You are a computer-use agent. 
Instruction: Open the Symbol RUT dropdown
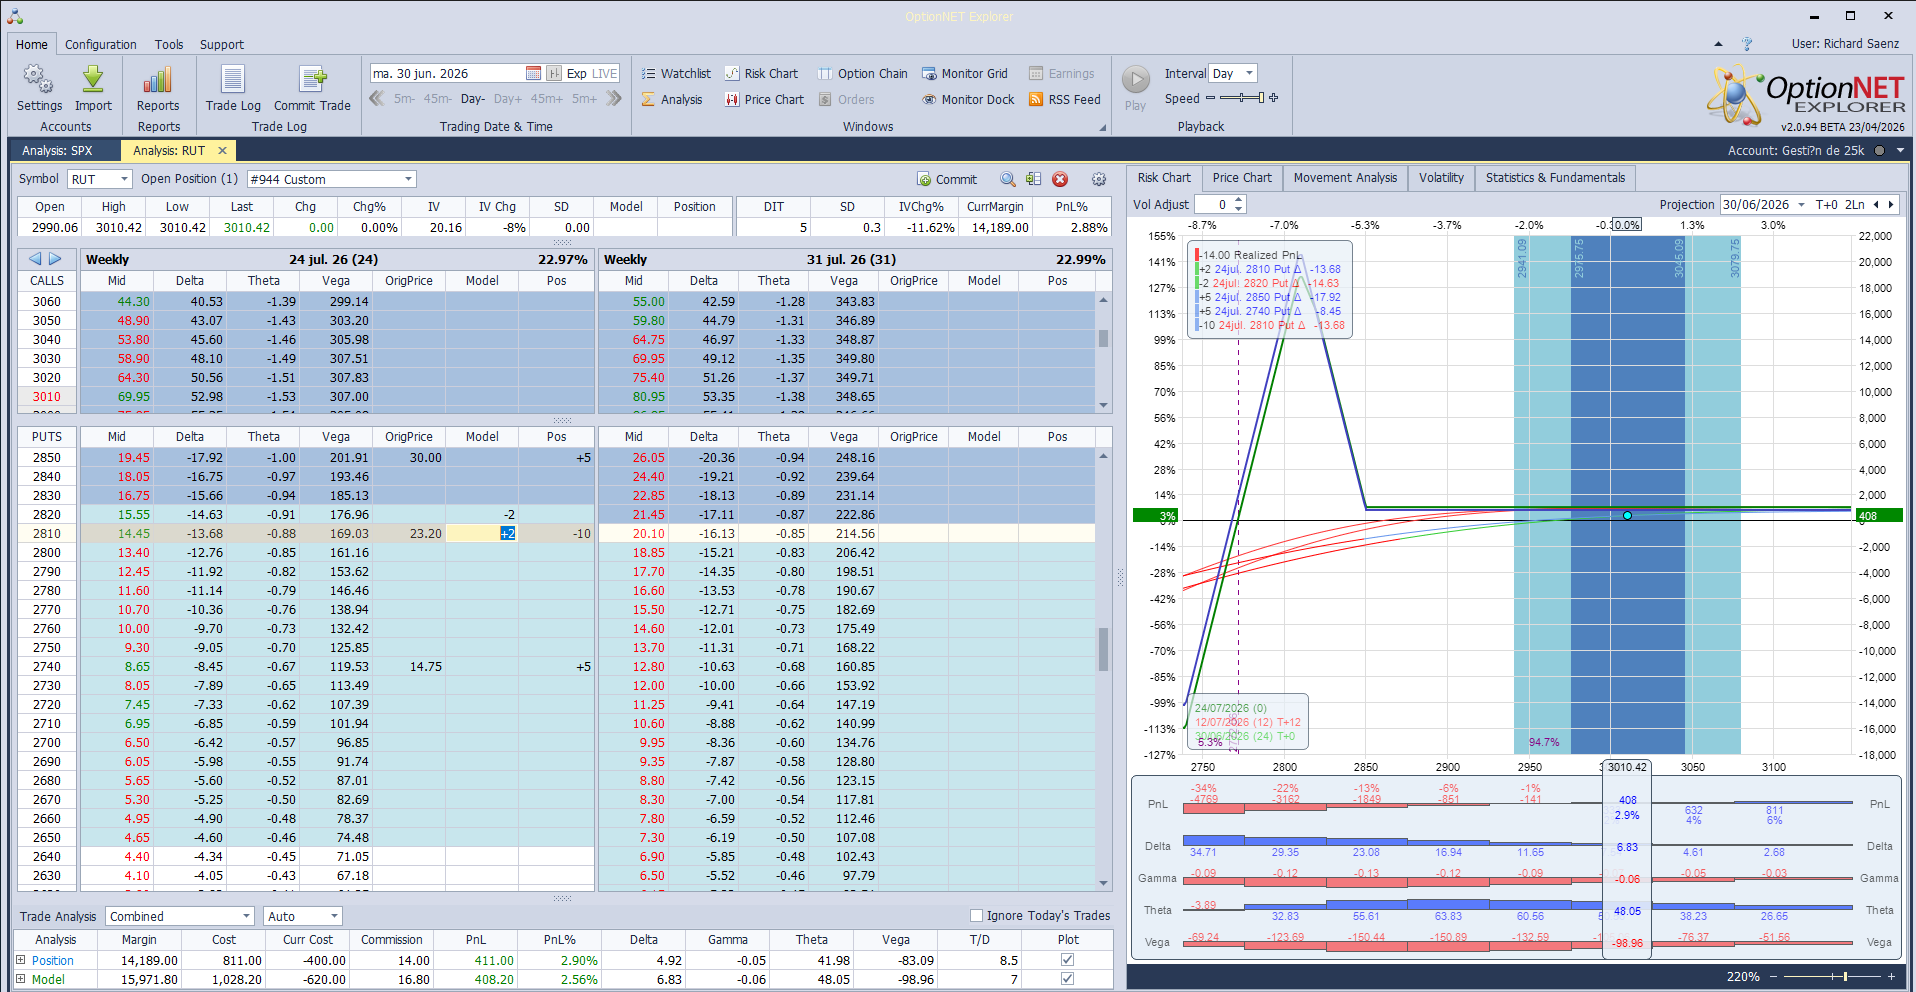click(100, 179)
